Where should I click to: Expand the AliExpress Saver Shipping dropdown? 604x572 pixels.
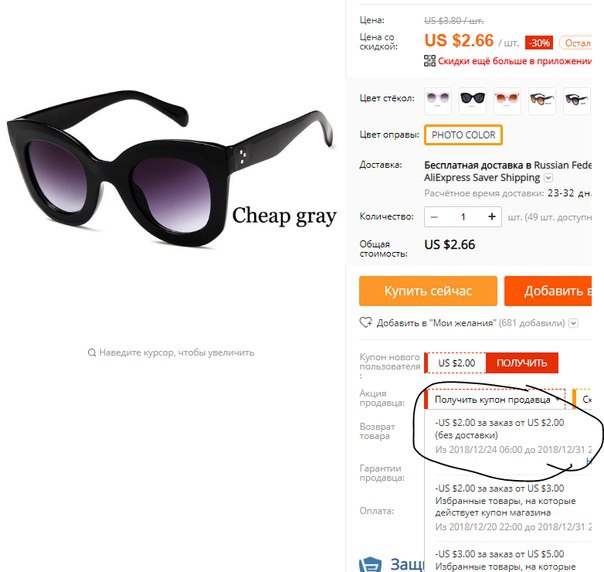[x=549, y=178]
